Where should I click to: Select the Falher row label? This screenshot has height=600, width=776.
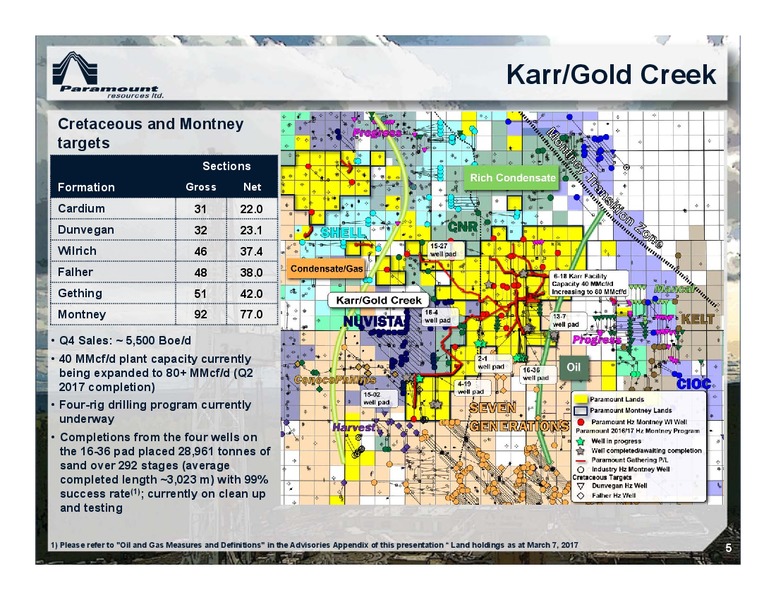tap(75, 272)
